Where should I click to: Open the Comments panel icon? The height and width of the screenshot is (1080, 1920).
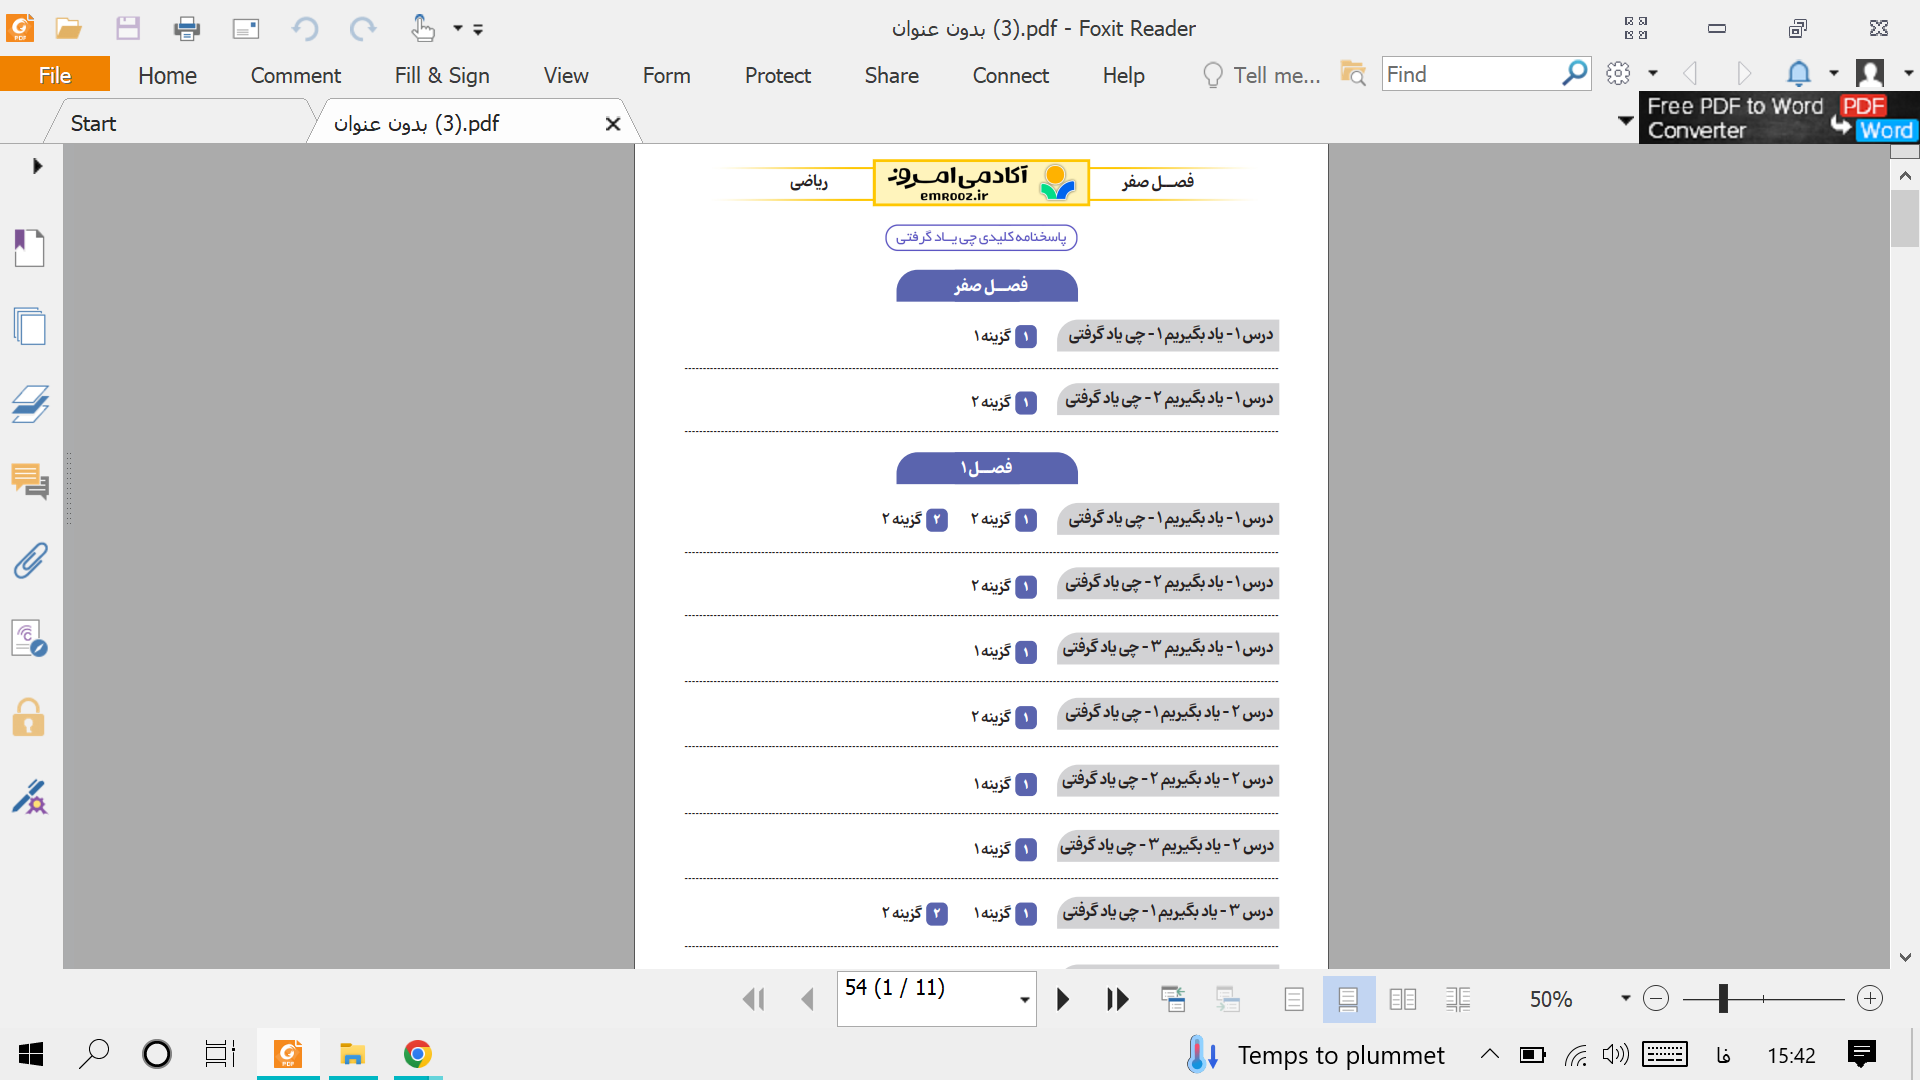point(29,482)
